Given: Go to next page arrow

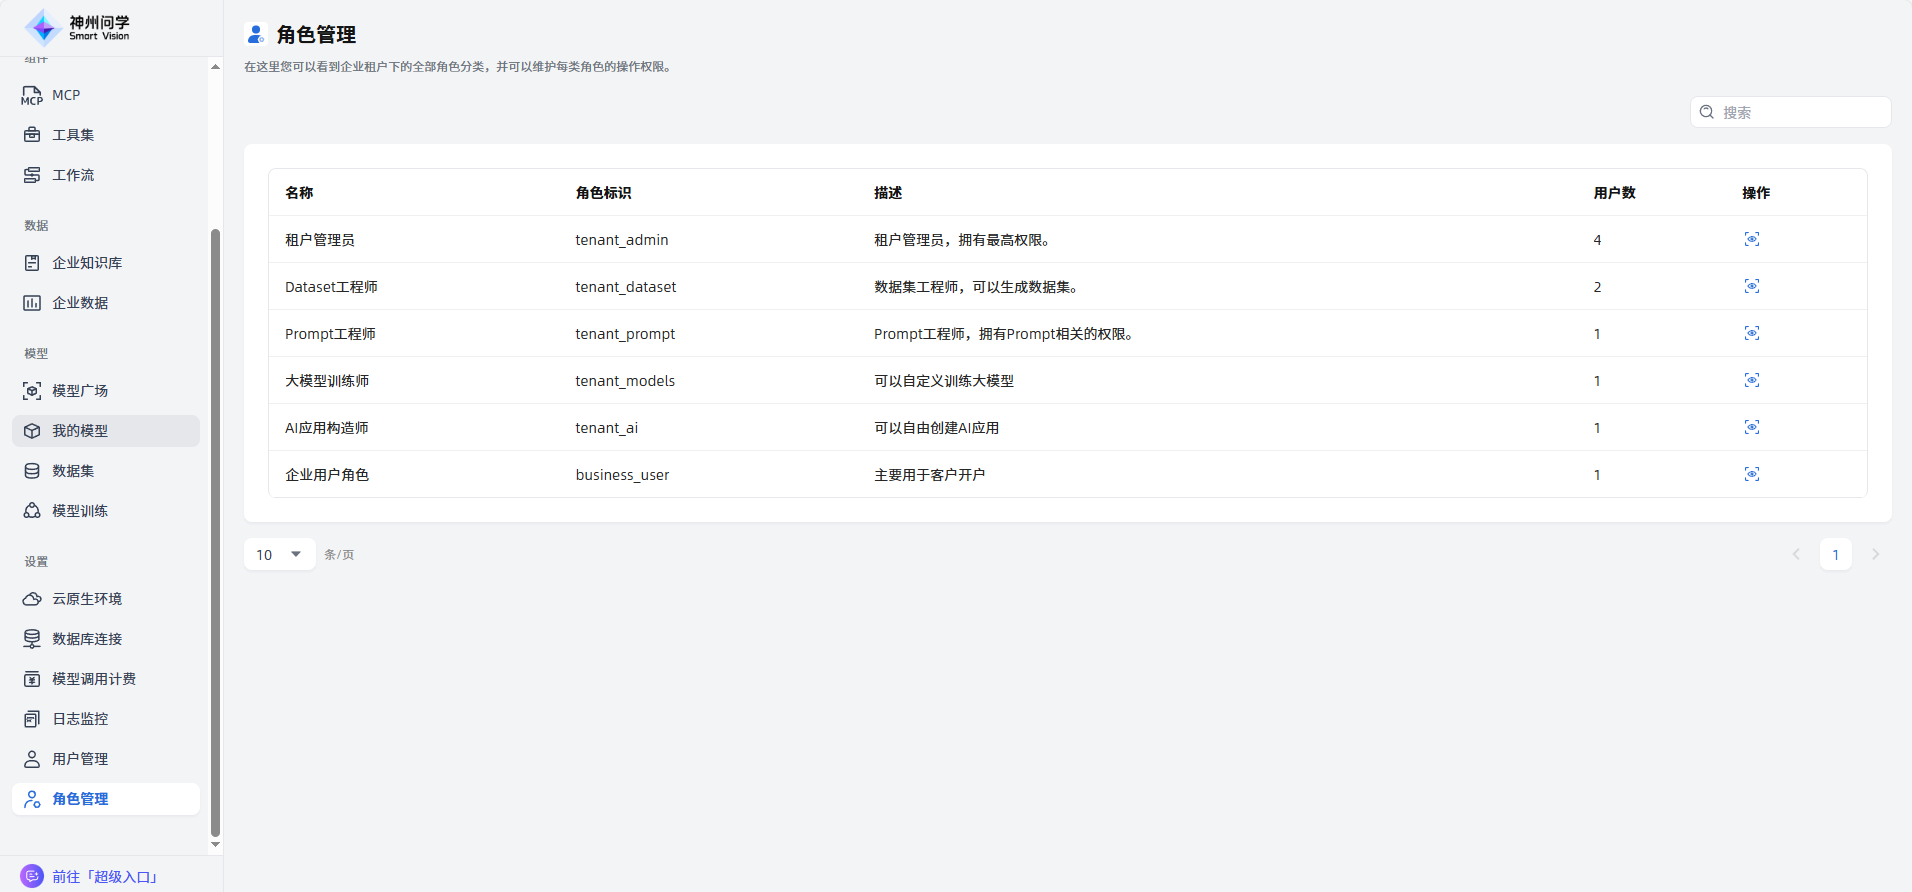Looking at the screenshot, I should click(1875, 554).
